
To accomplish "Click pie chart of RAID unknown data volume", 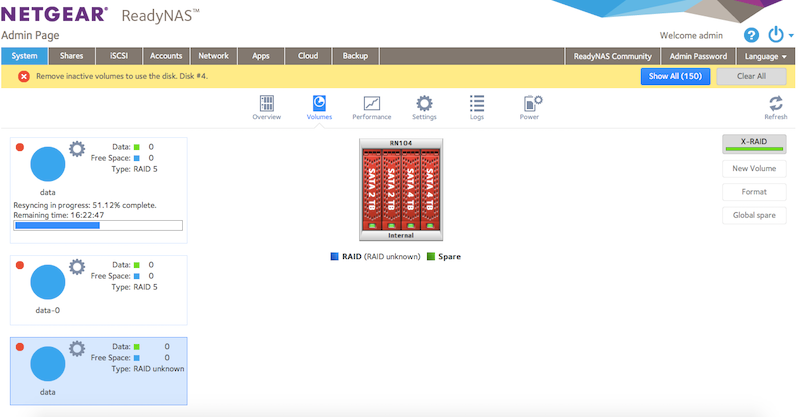I will coord(47,363).
